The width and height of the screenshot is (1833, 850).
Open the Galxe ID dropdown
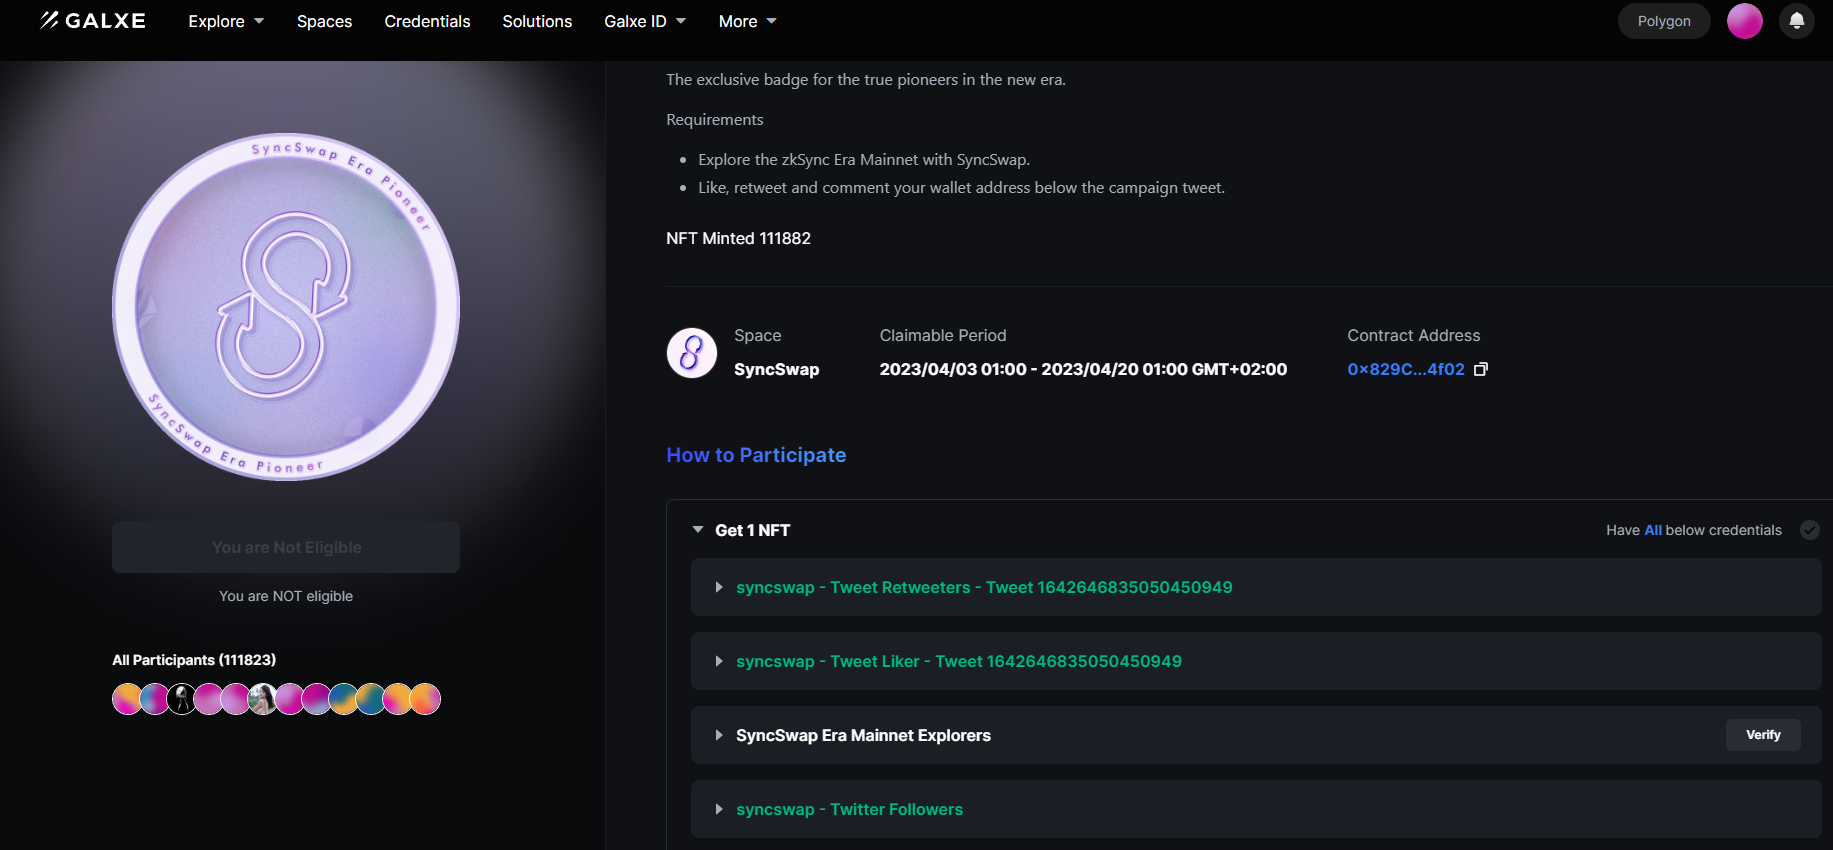[x=645, y=21]
